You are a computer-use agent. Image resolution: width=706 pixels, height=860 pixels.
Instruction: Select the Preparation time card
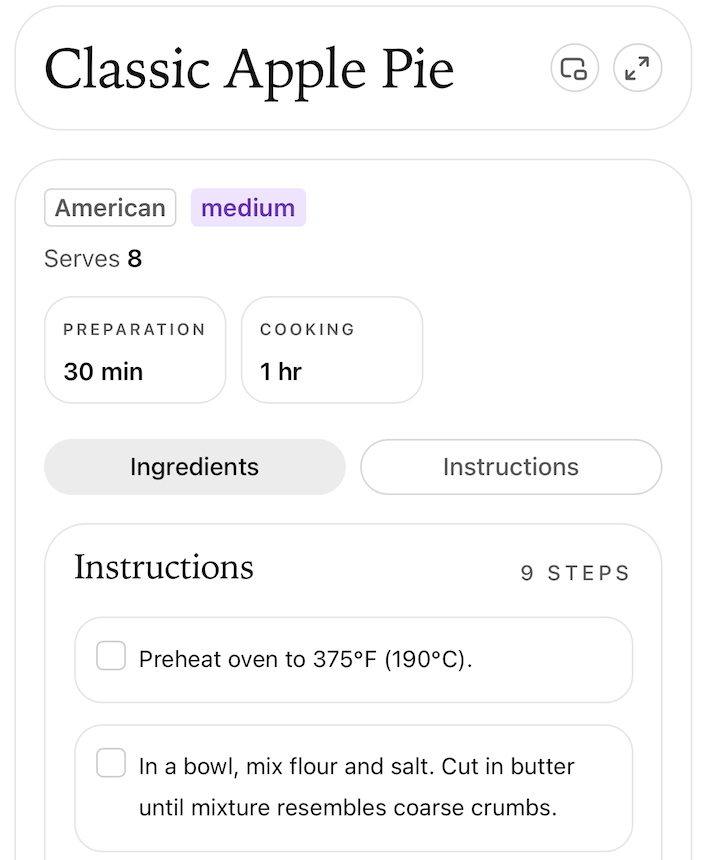pos(135,350)
